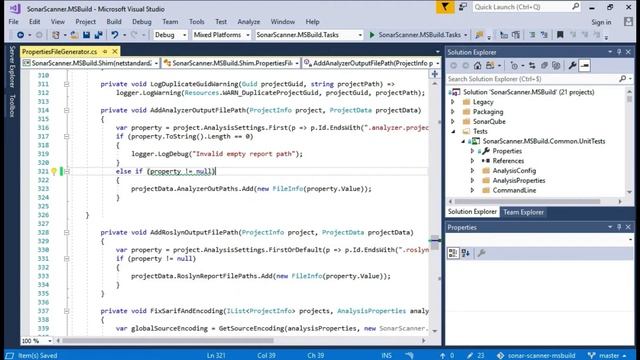The image size is (640, 360).
Task: Open the Analyze menu
Action: pyautogui.click(x=249, y=22)
